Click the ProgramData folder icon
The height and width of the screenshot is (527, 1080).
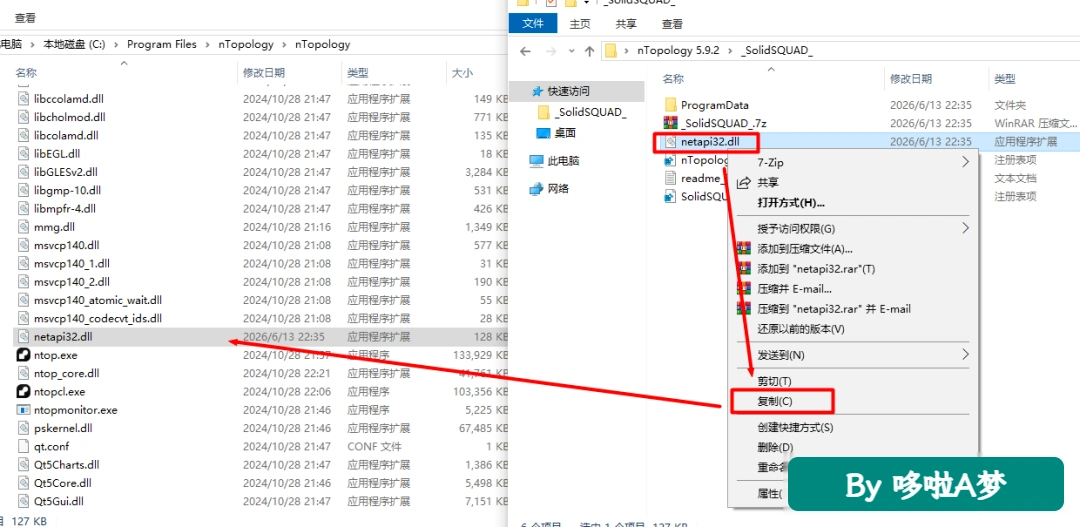670,105
